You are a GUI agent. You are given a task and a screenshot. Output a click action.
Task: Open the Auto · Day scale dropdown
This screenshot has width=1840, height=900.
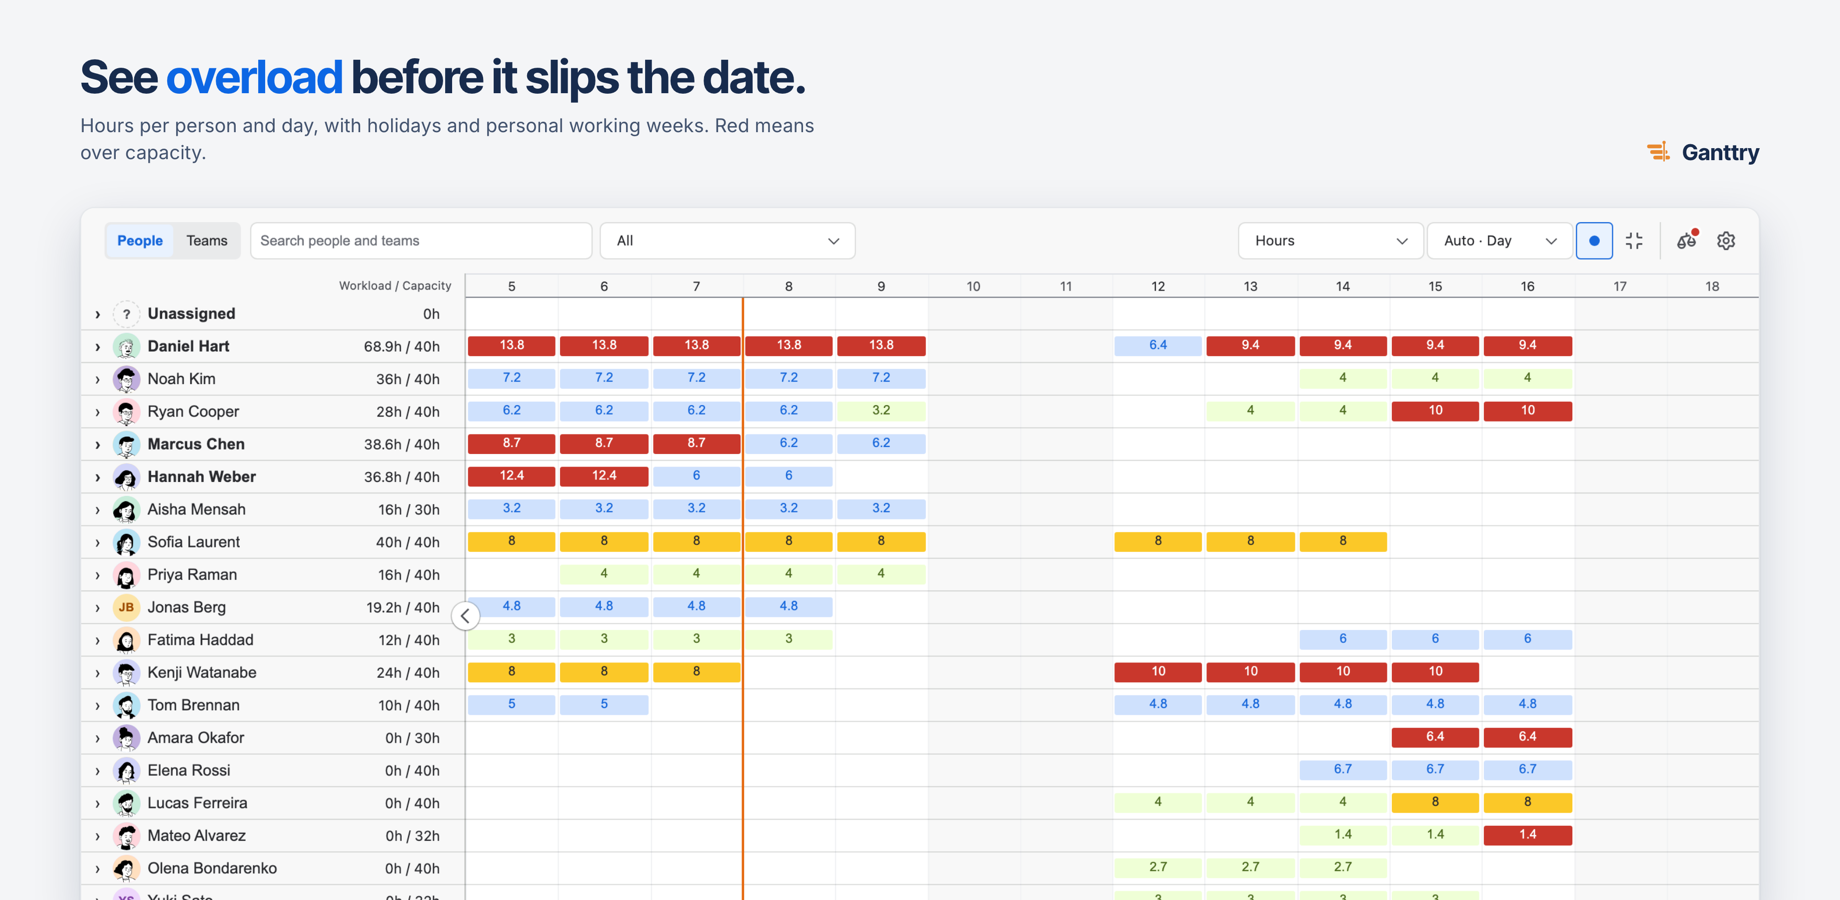tap(1500, 241)
